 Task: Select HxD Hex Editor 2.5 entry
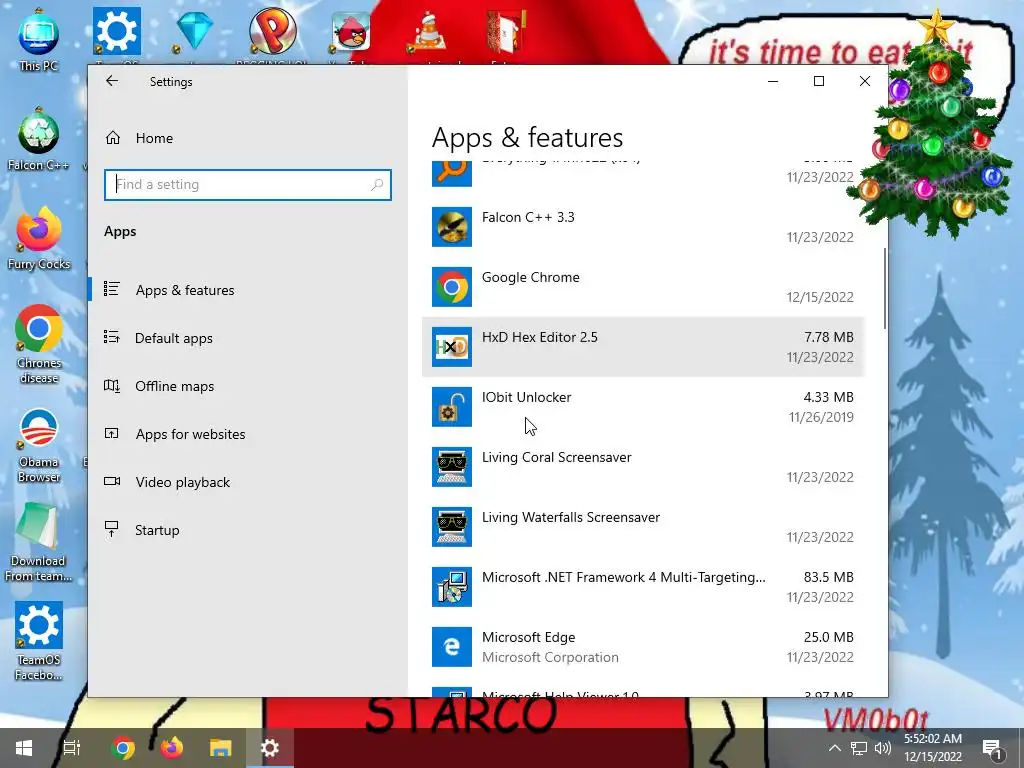643,347
